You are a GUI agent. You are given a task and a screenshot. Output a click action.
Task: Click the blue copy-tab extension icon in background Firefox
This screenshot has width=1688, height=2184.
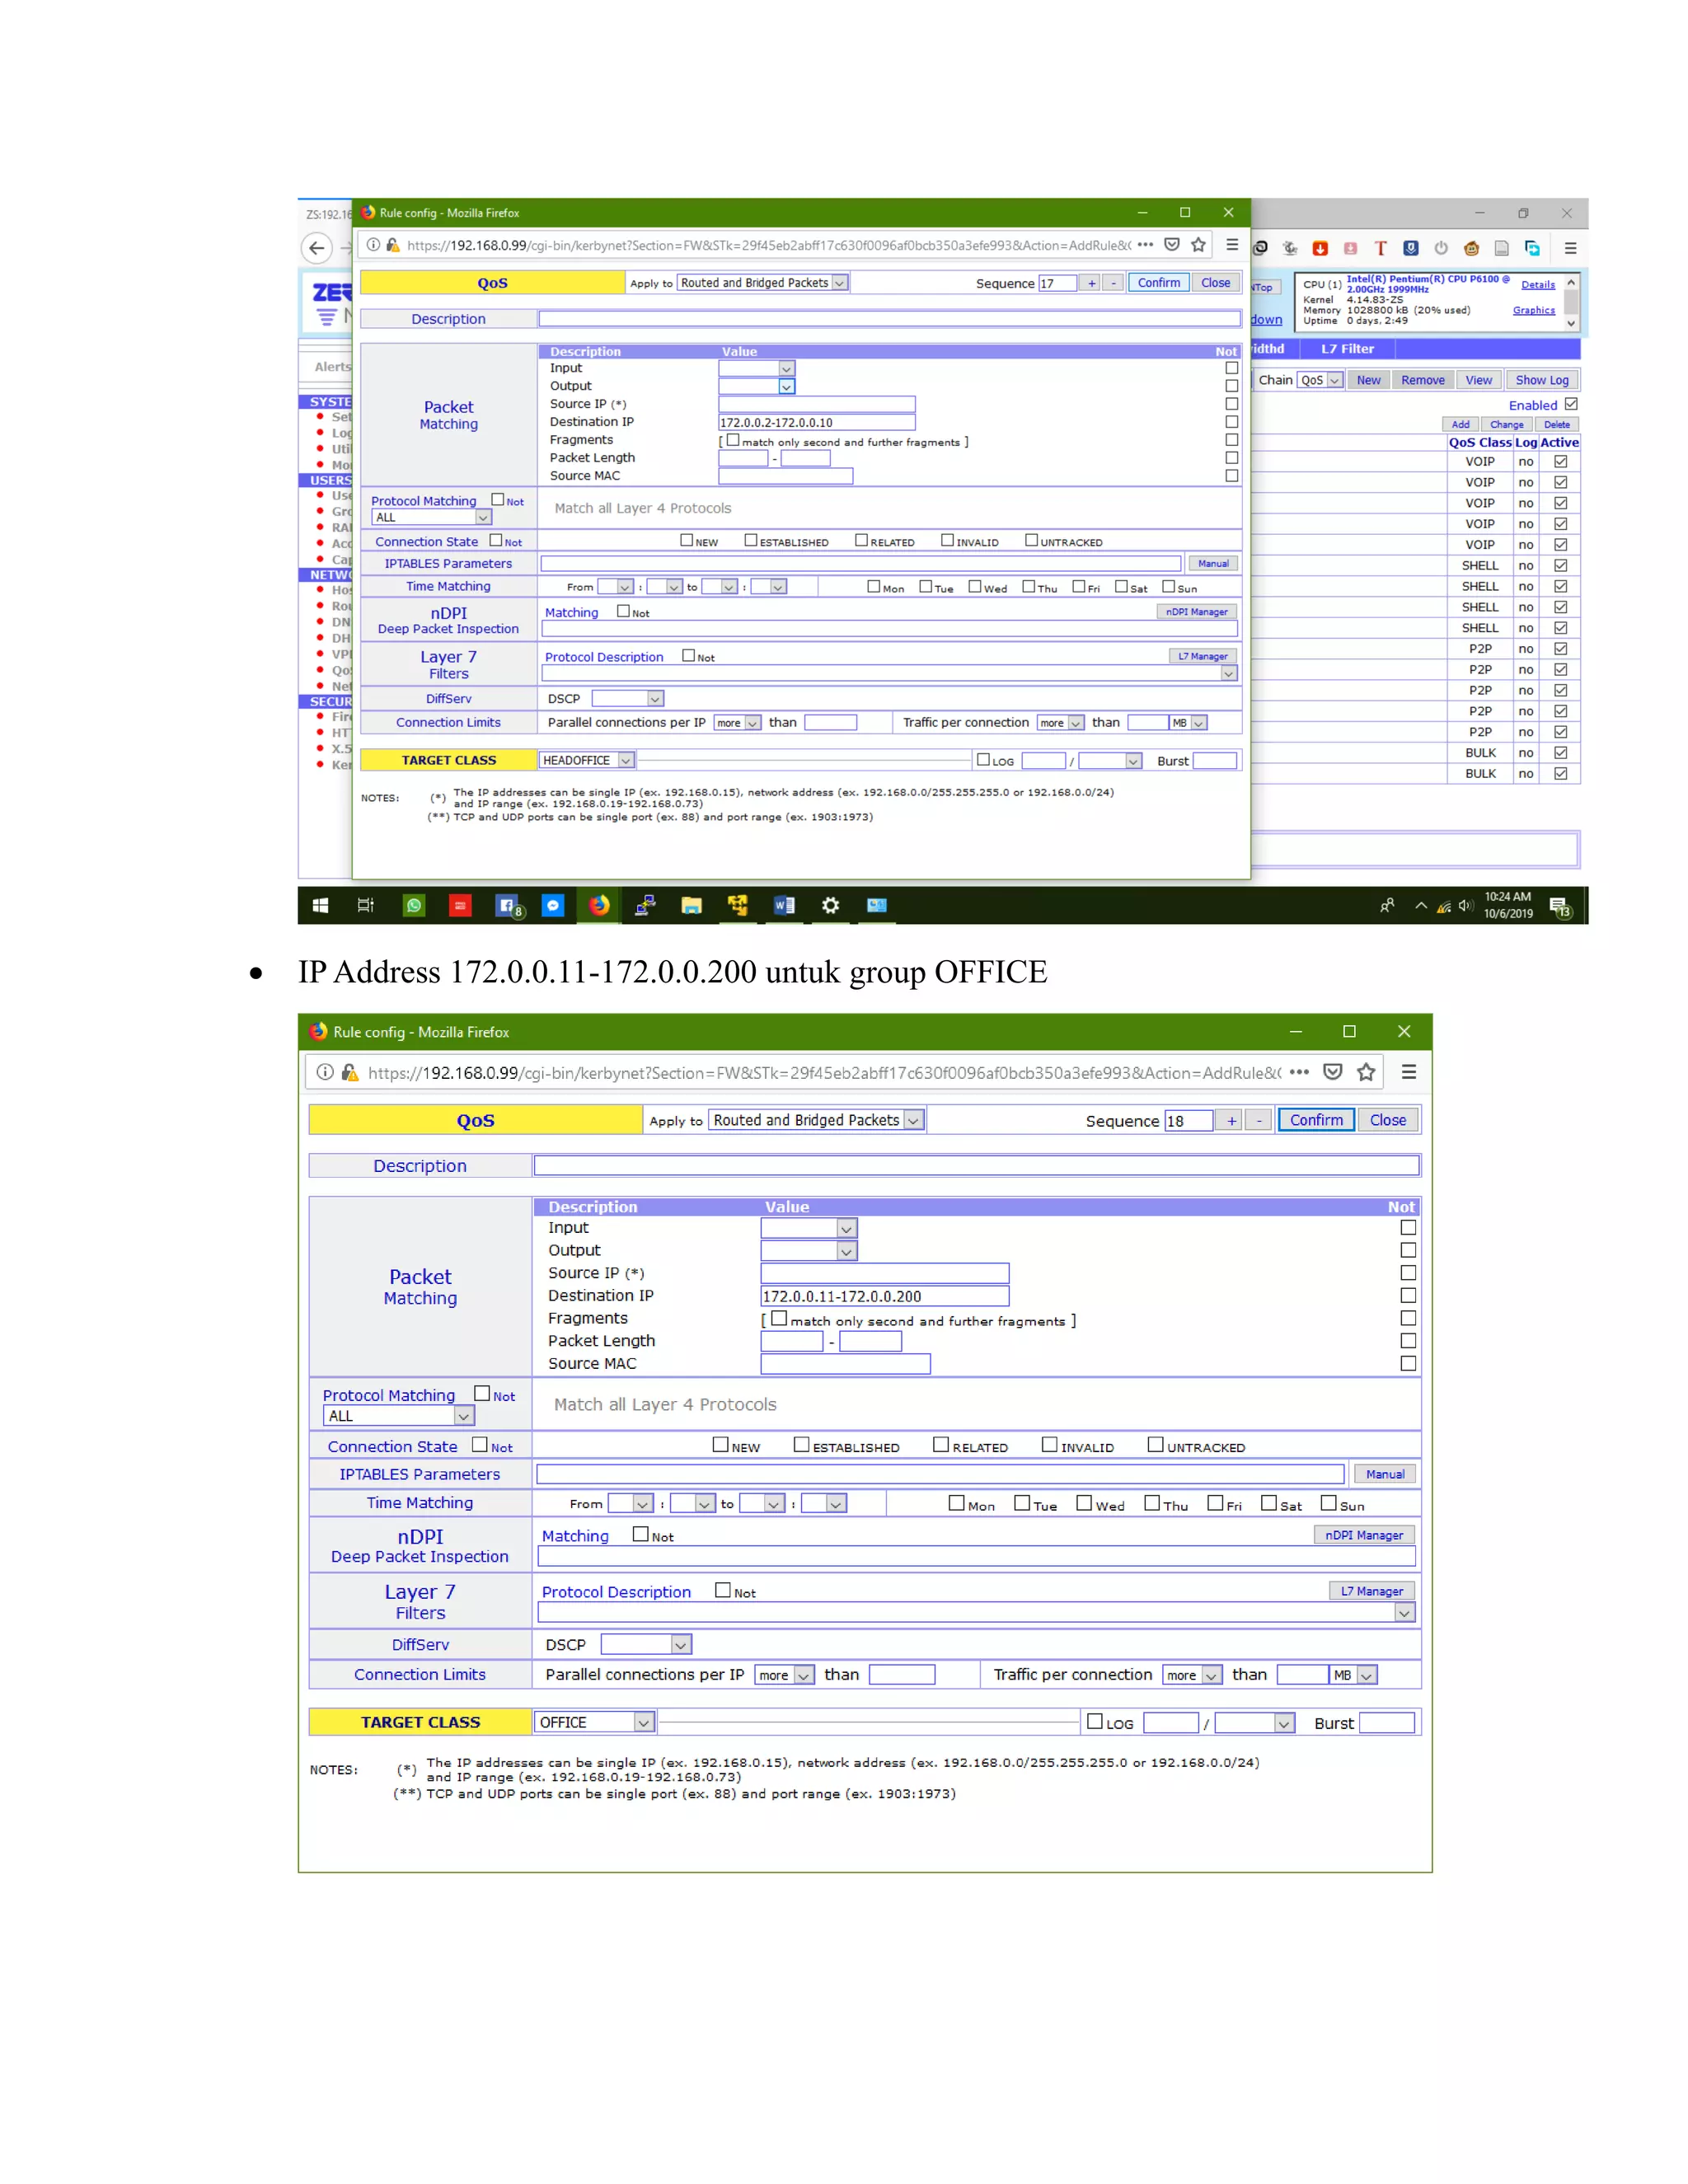tap(1532, 248)
